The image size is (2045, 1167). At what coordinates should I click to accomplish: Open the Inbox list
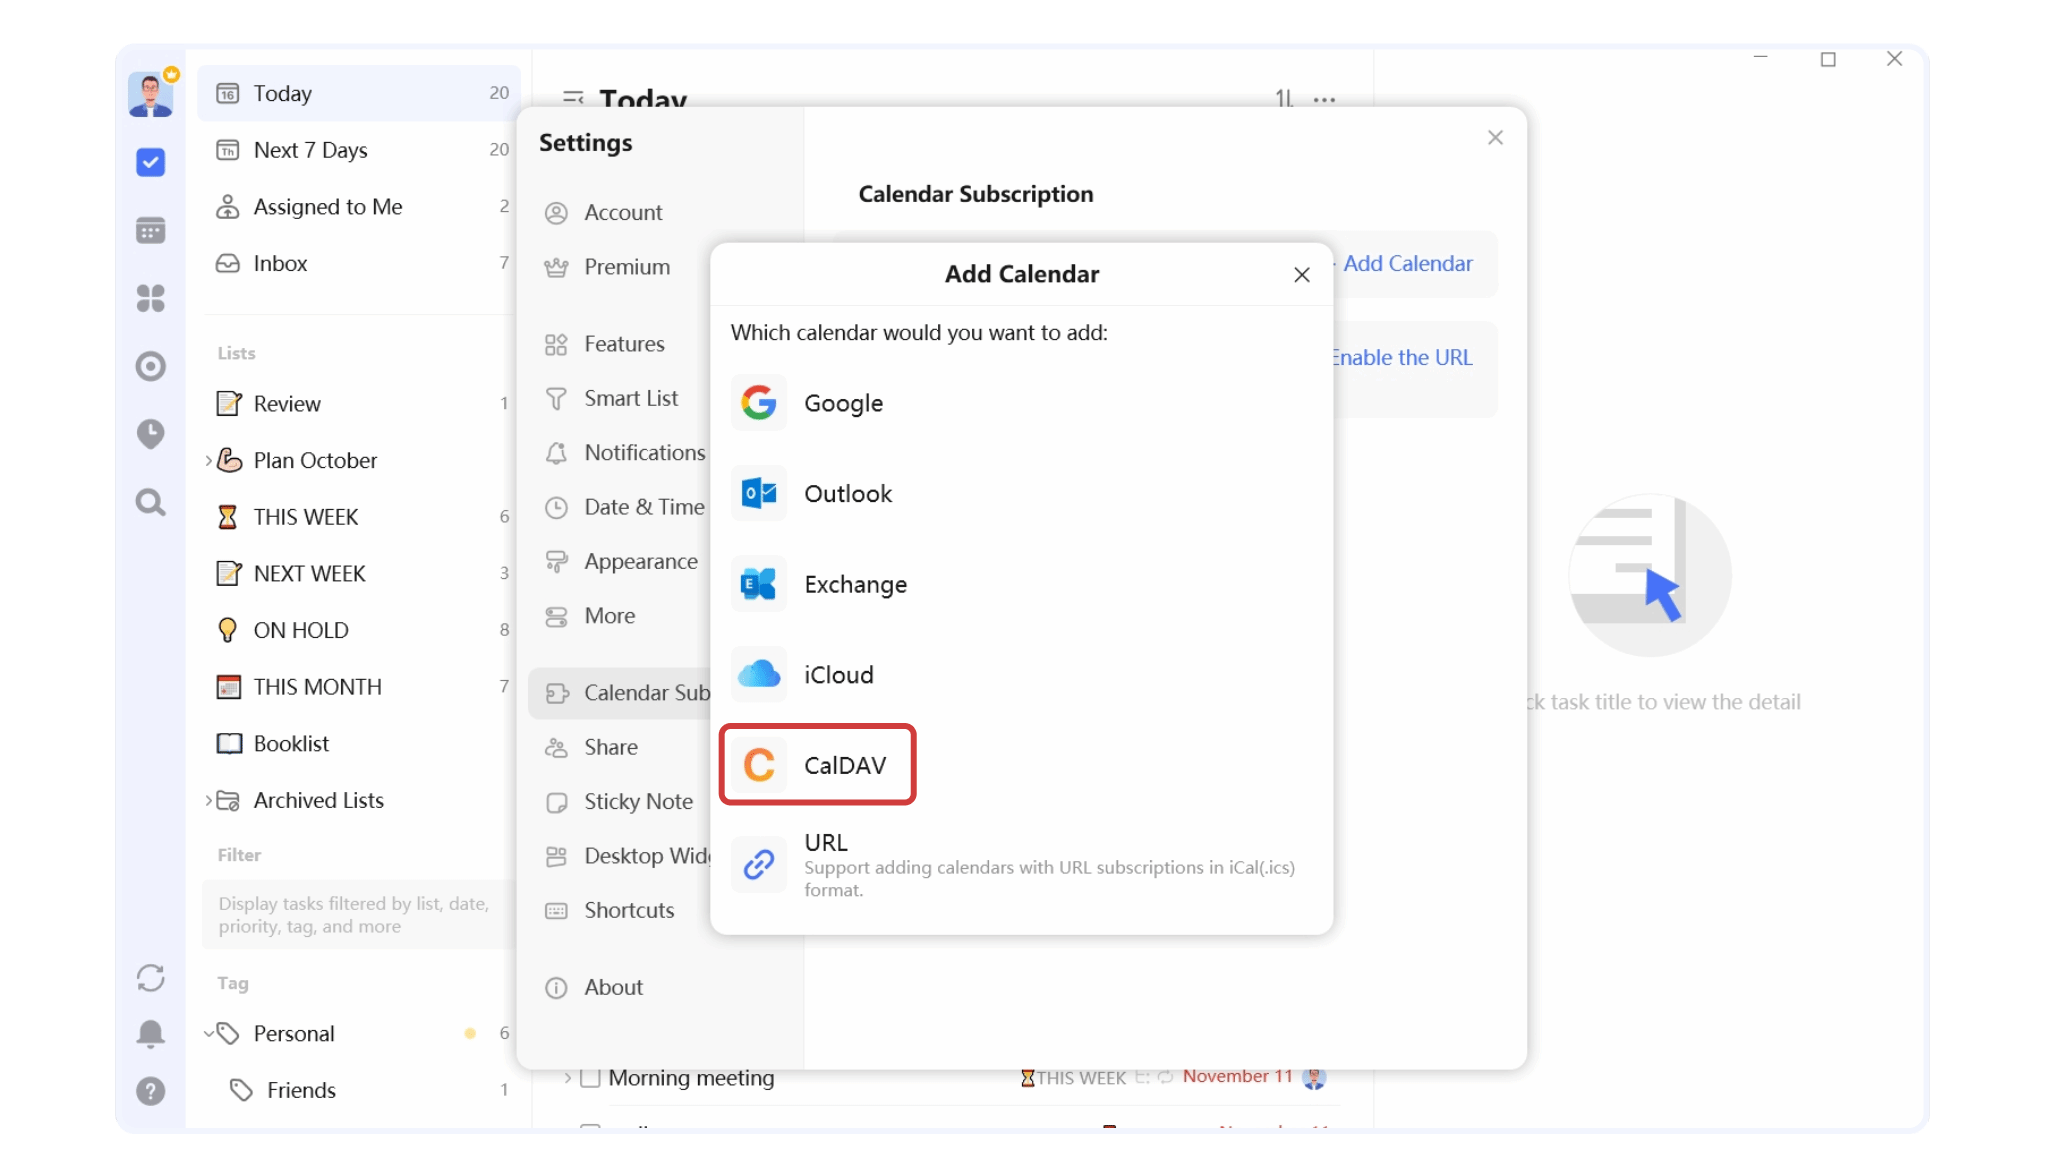click(359, 263)
